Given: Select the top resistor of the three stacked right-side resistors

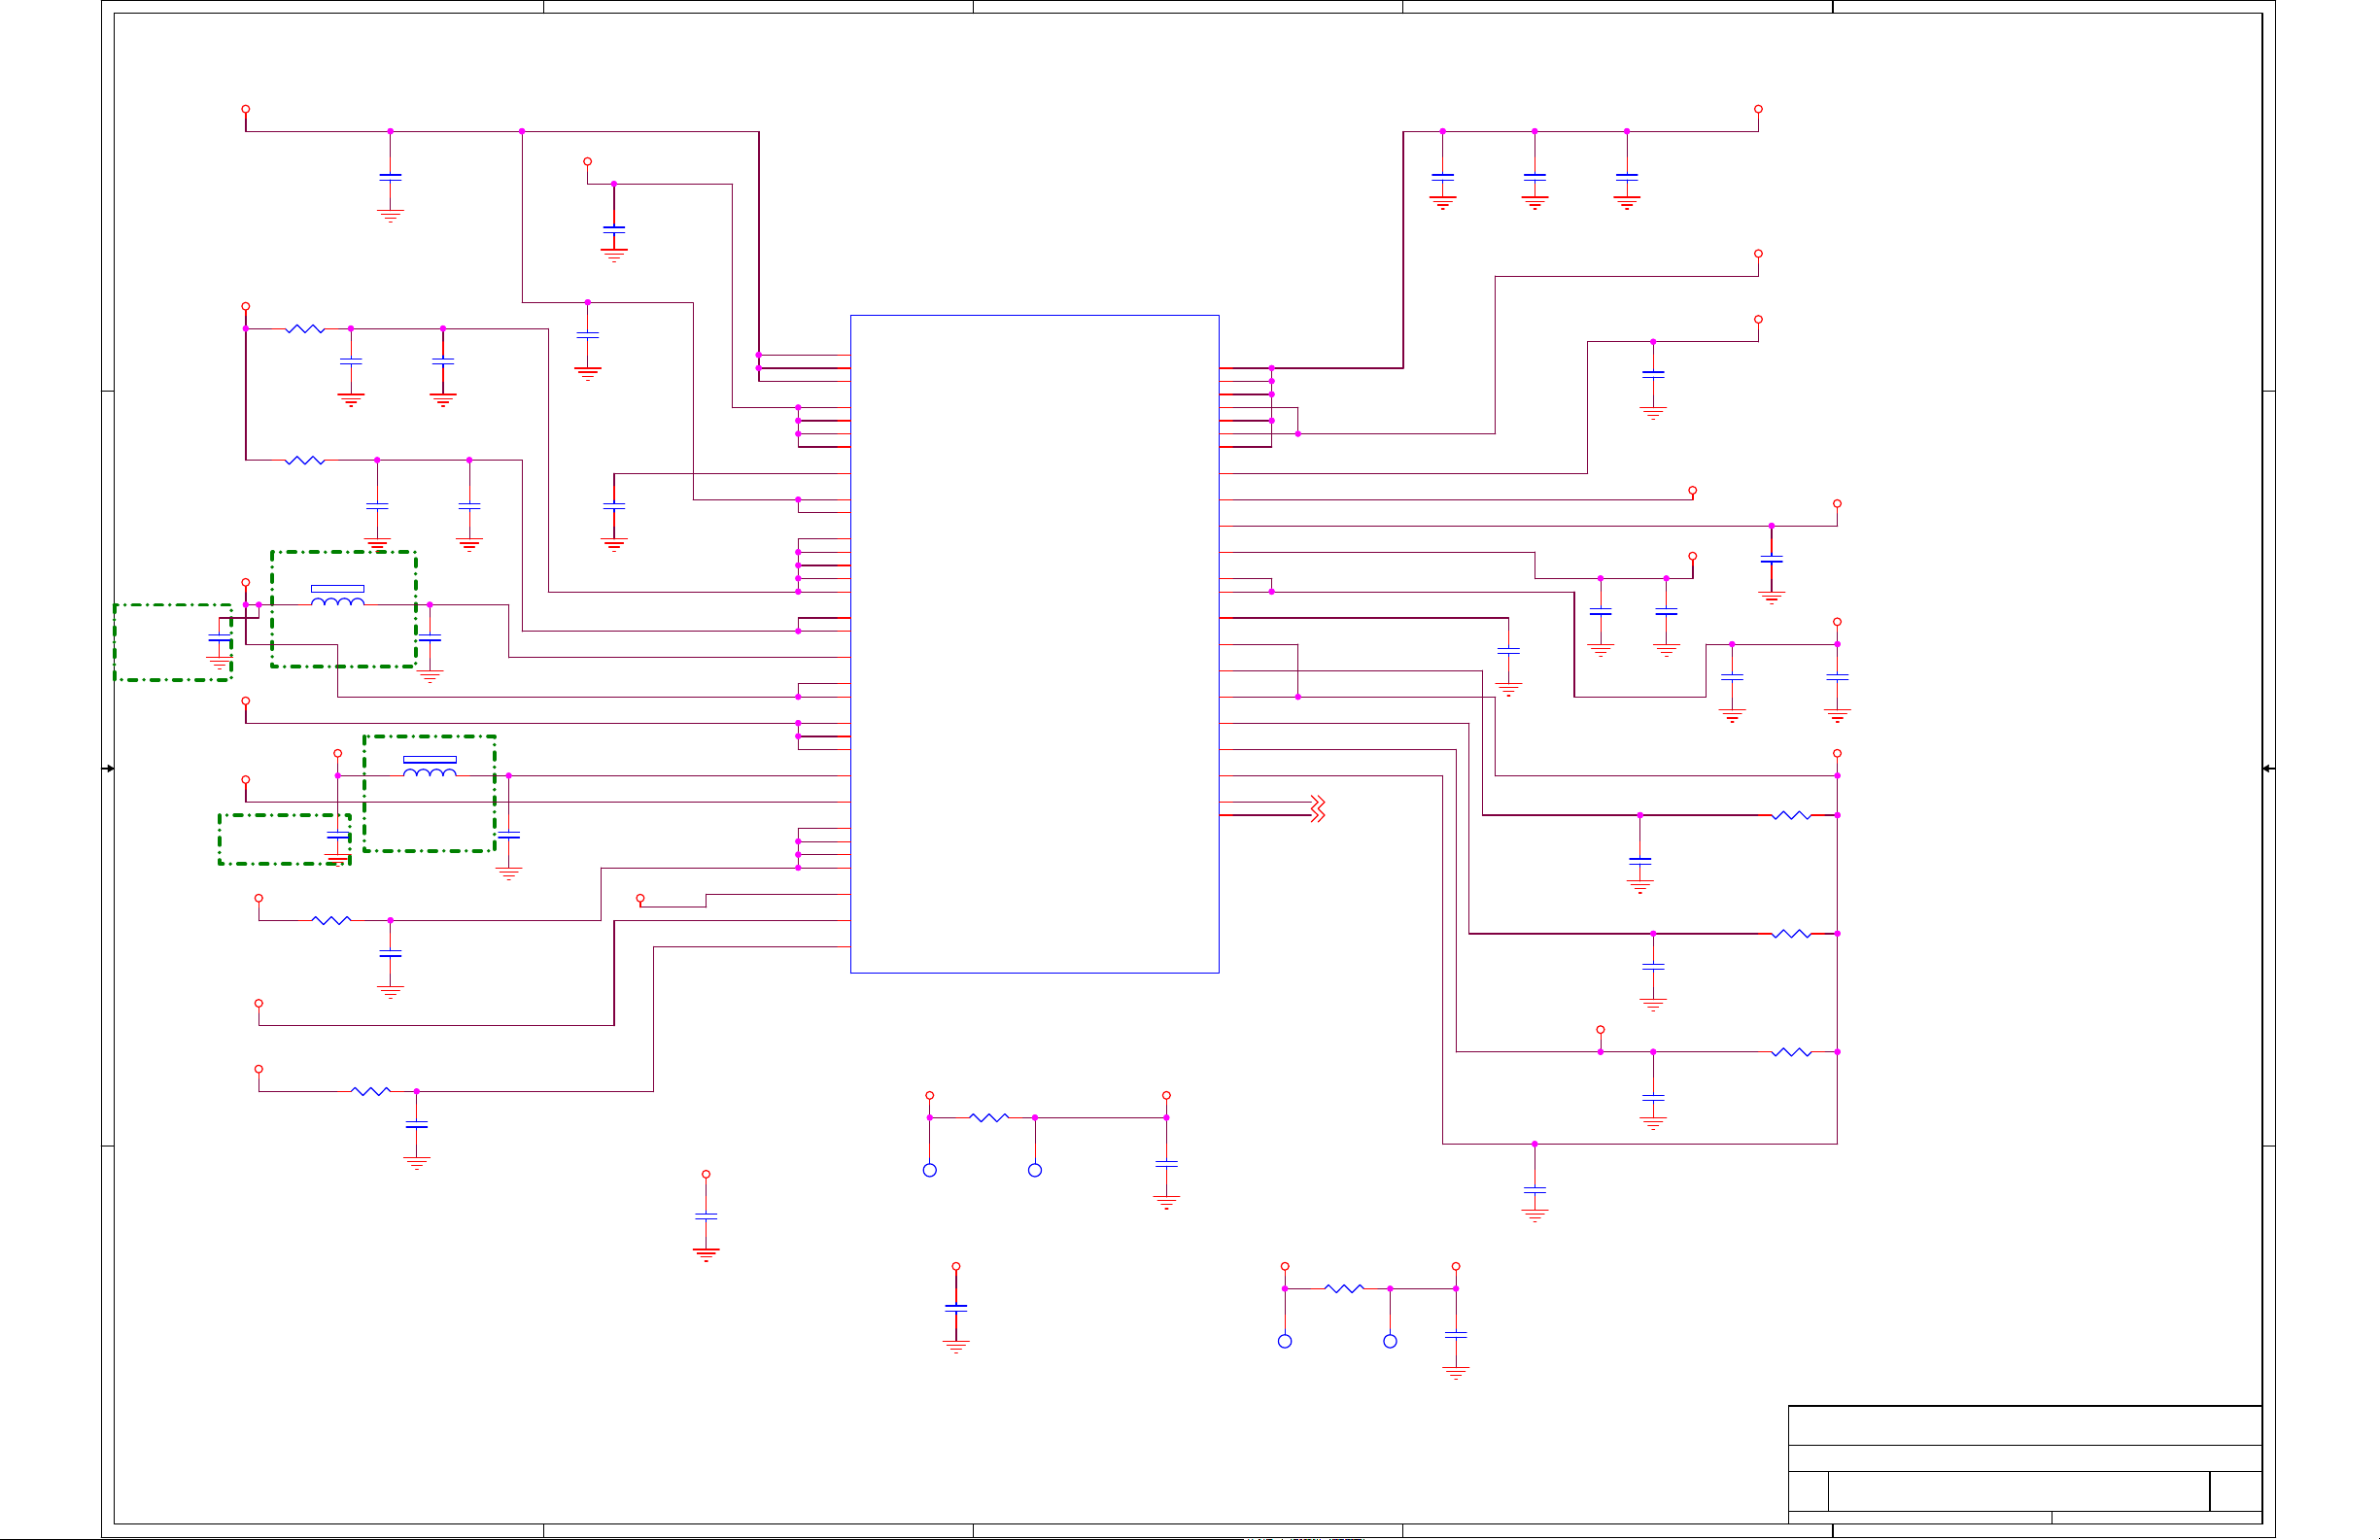Looking at the screenshot, I should point(1791,816).
